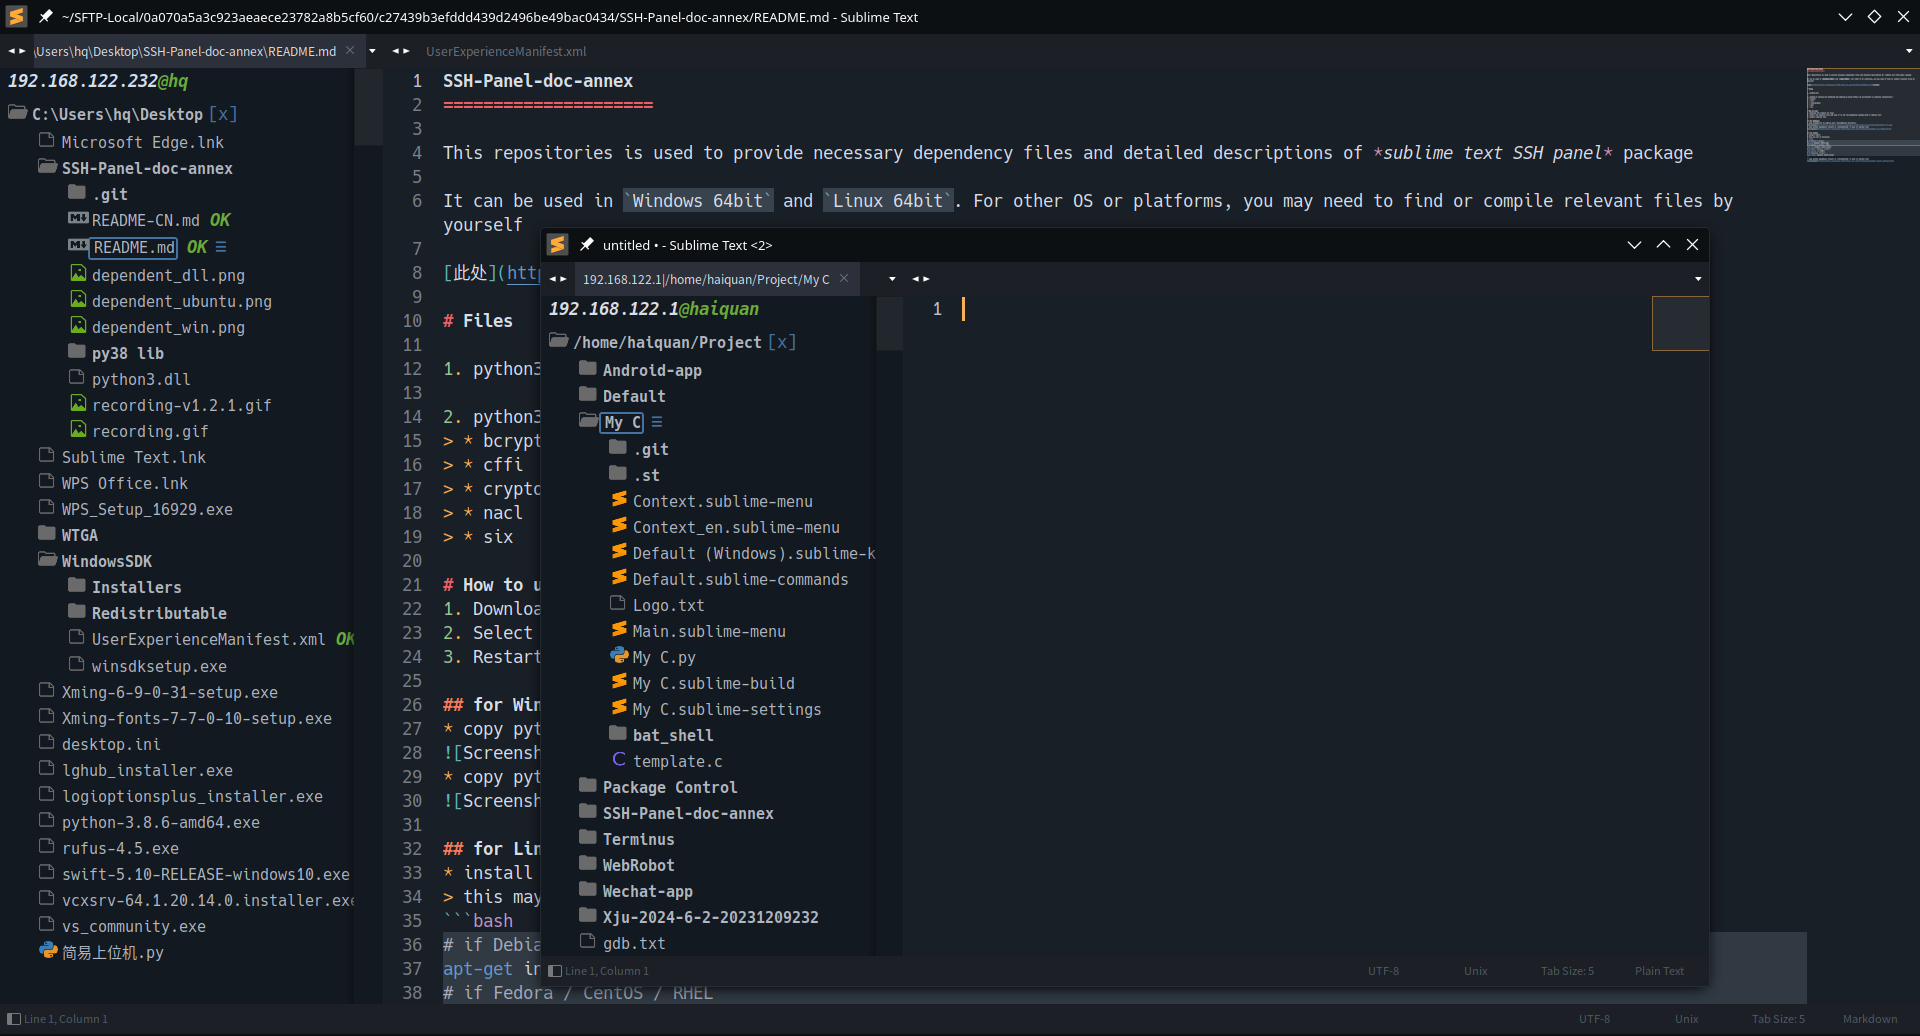Collapse the My C folder

[x=588, y=420]
